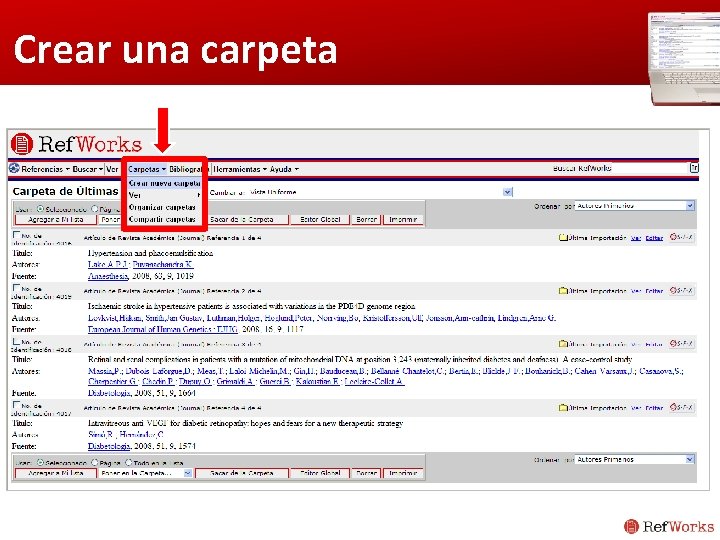720x540 pixels.
Task: Click the Editar link of the Hypertension reference
Action: (x=654, y=238)
